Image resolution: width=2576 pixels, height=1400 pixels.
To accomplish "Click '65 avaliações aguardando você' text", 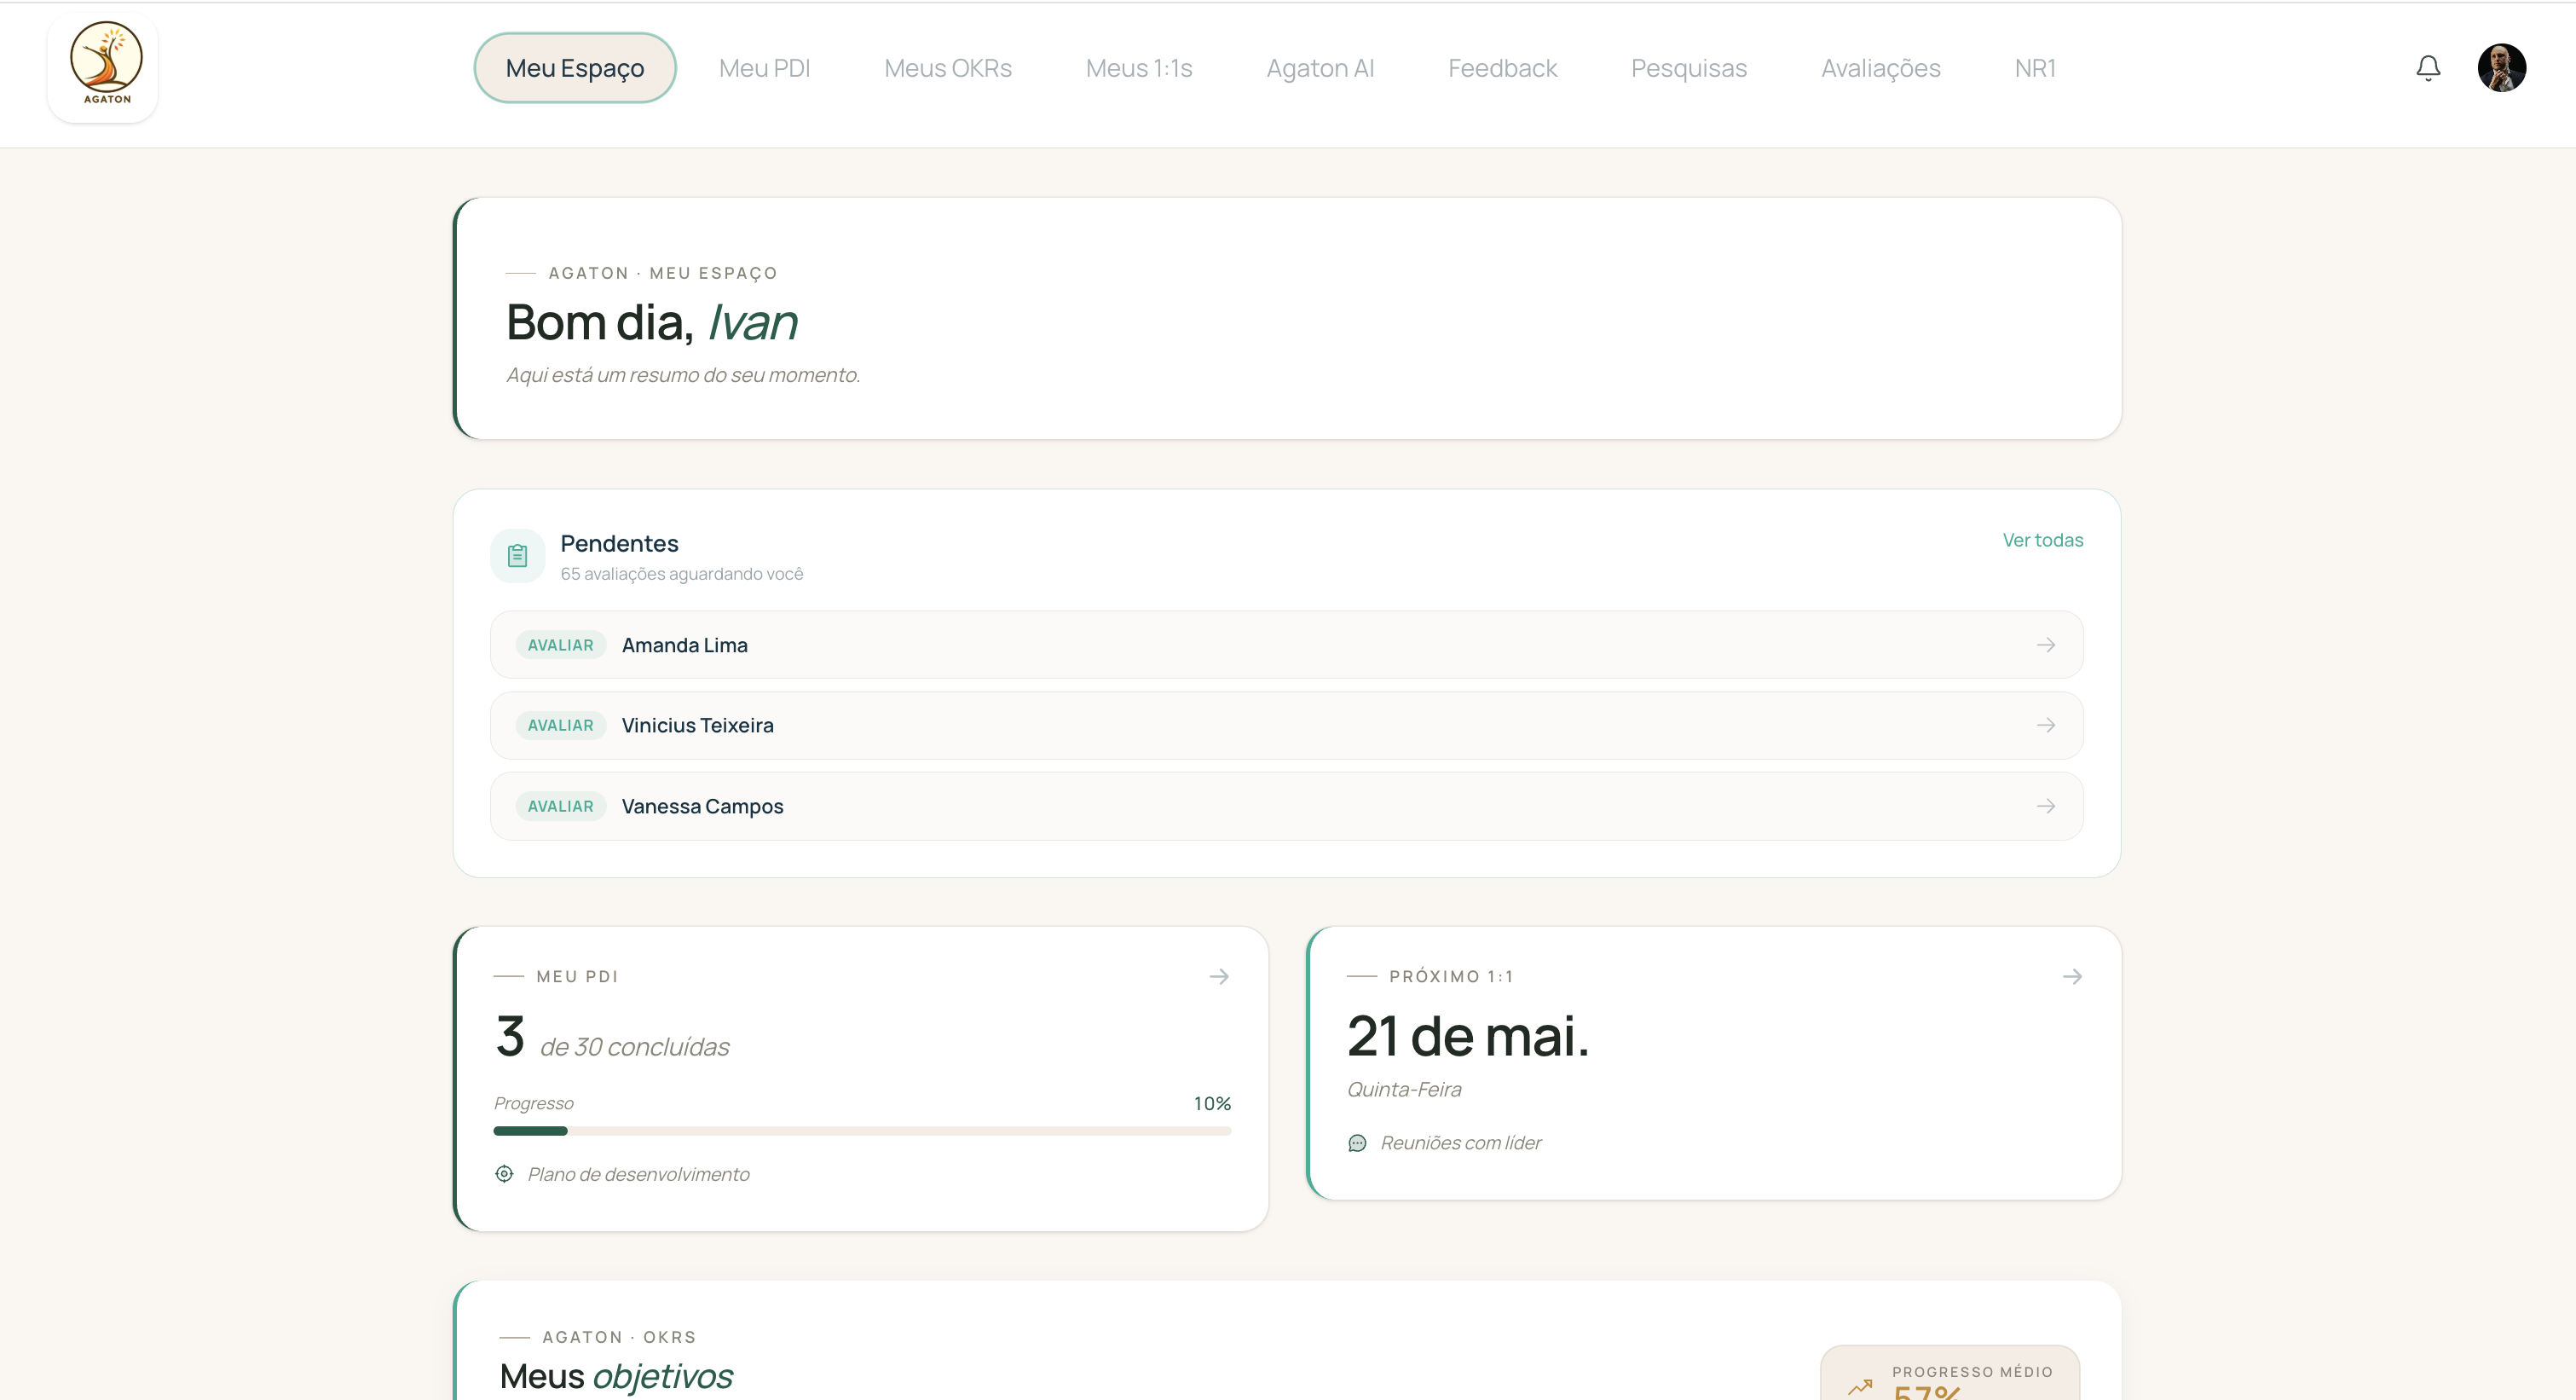I will click(x=681, y=574).
